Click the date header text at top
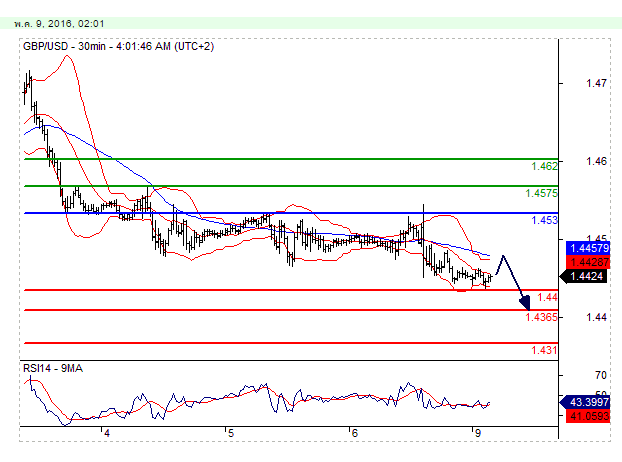The image size is (622, 462). tap(60, 24)
